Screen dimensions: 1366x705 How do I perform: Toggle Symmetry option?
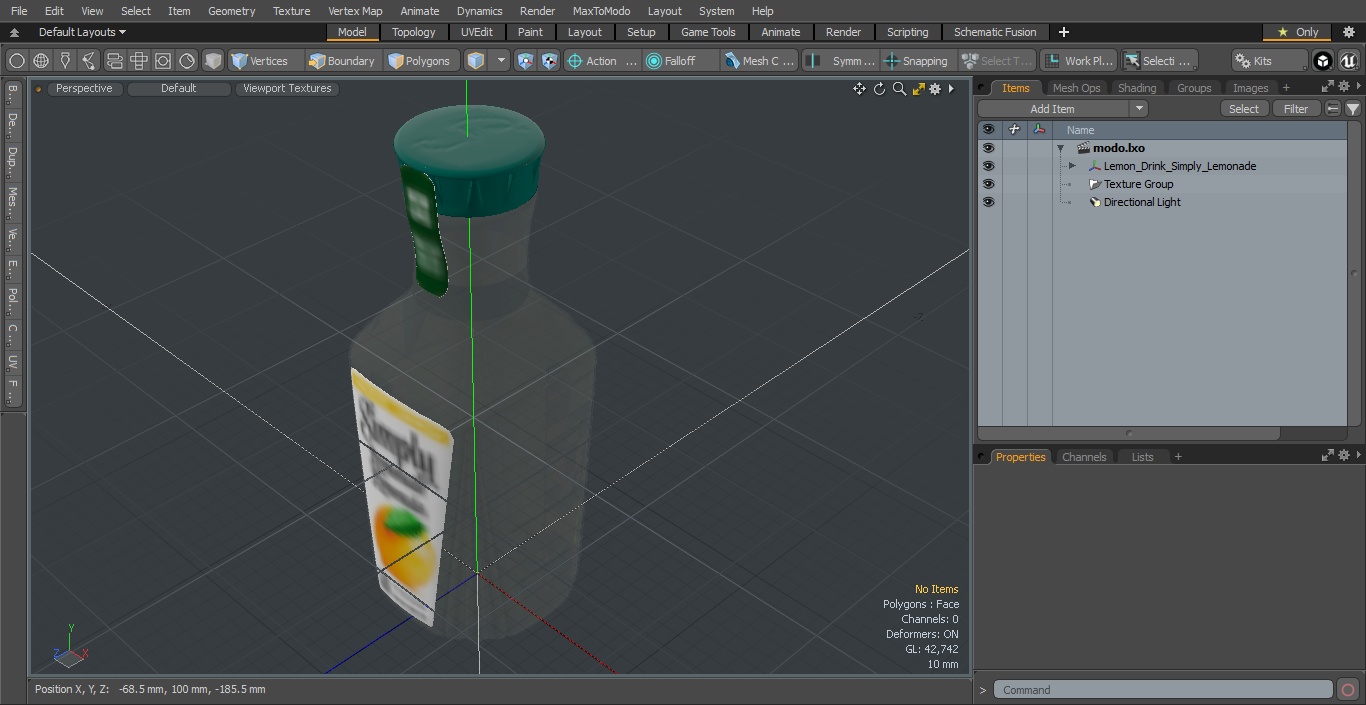coord(841,61)
